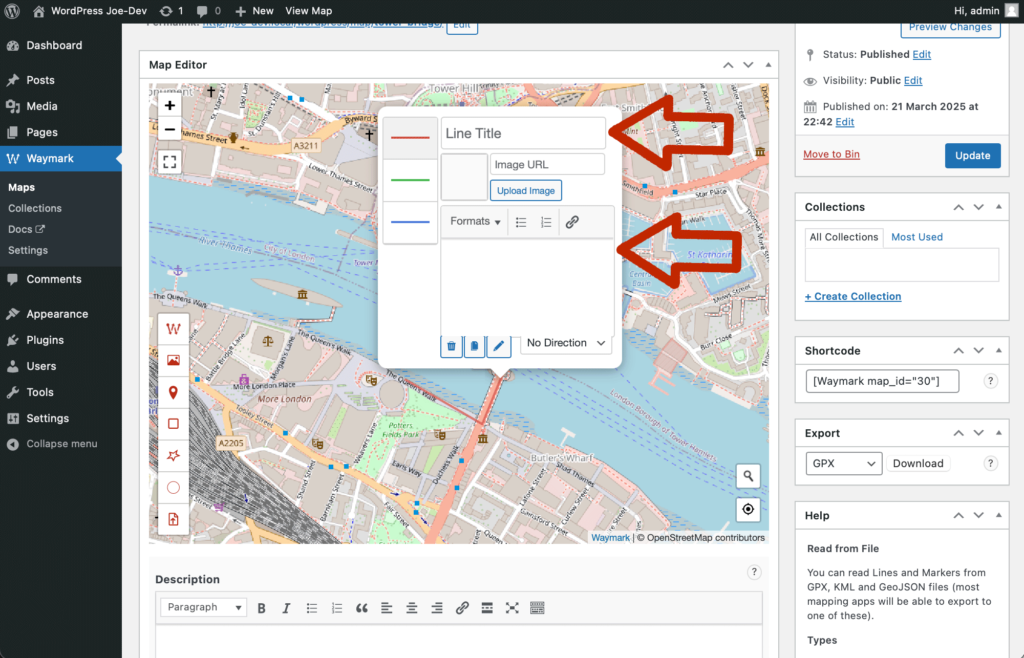Choose the green line colour swatch
This screenshot has width=1024, height=658.
click(x=410, y=180)
